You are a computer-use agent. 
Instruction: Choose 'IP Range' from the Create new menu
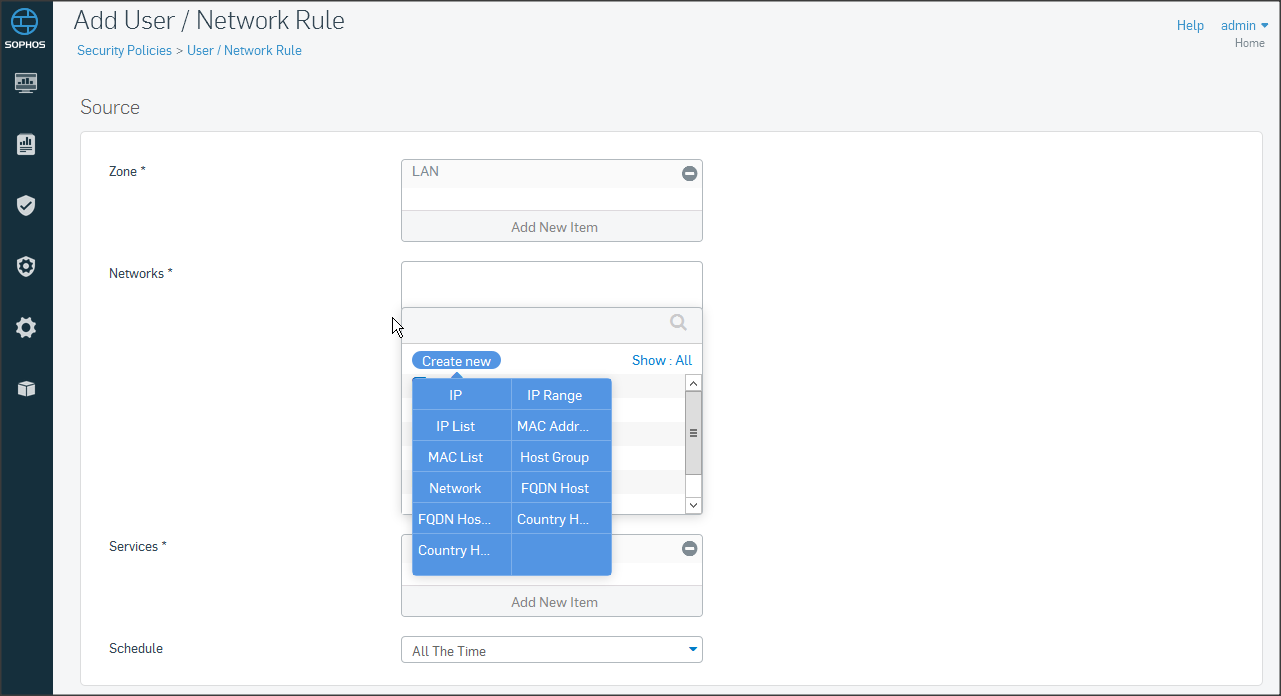pyautogui.click(x=554, y=395)
